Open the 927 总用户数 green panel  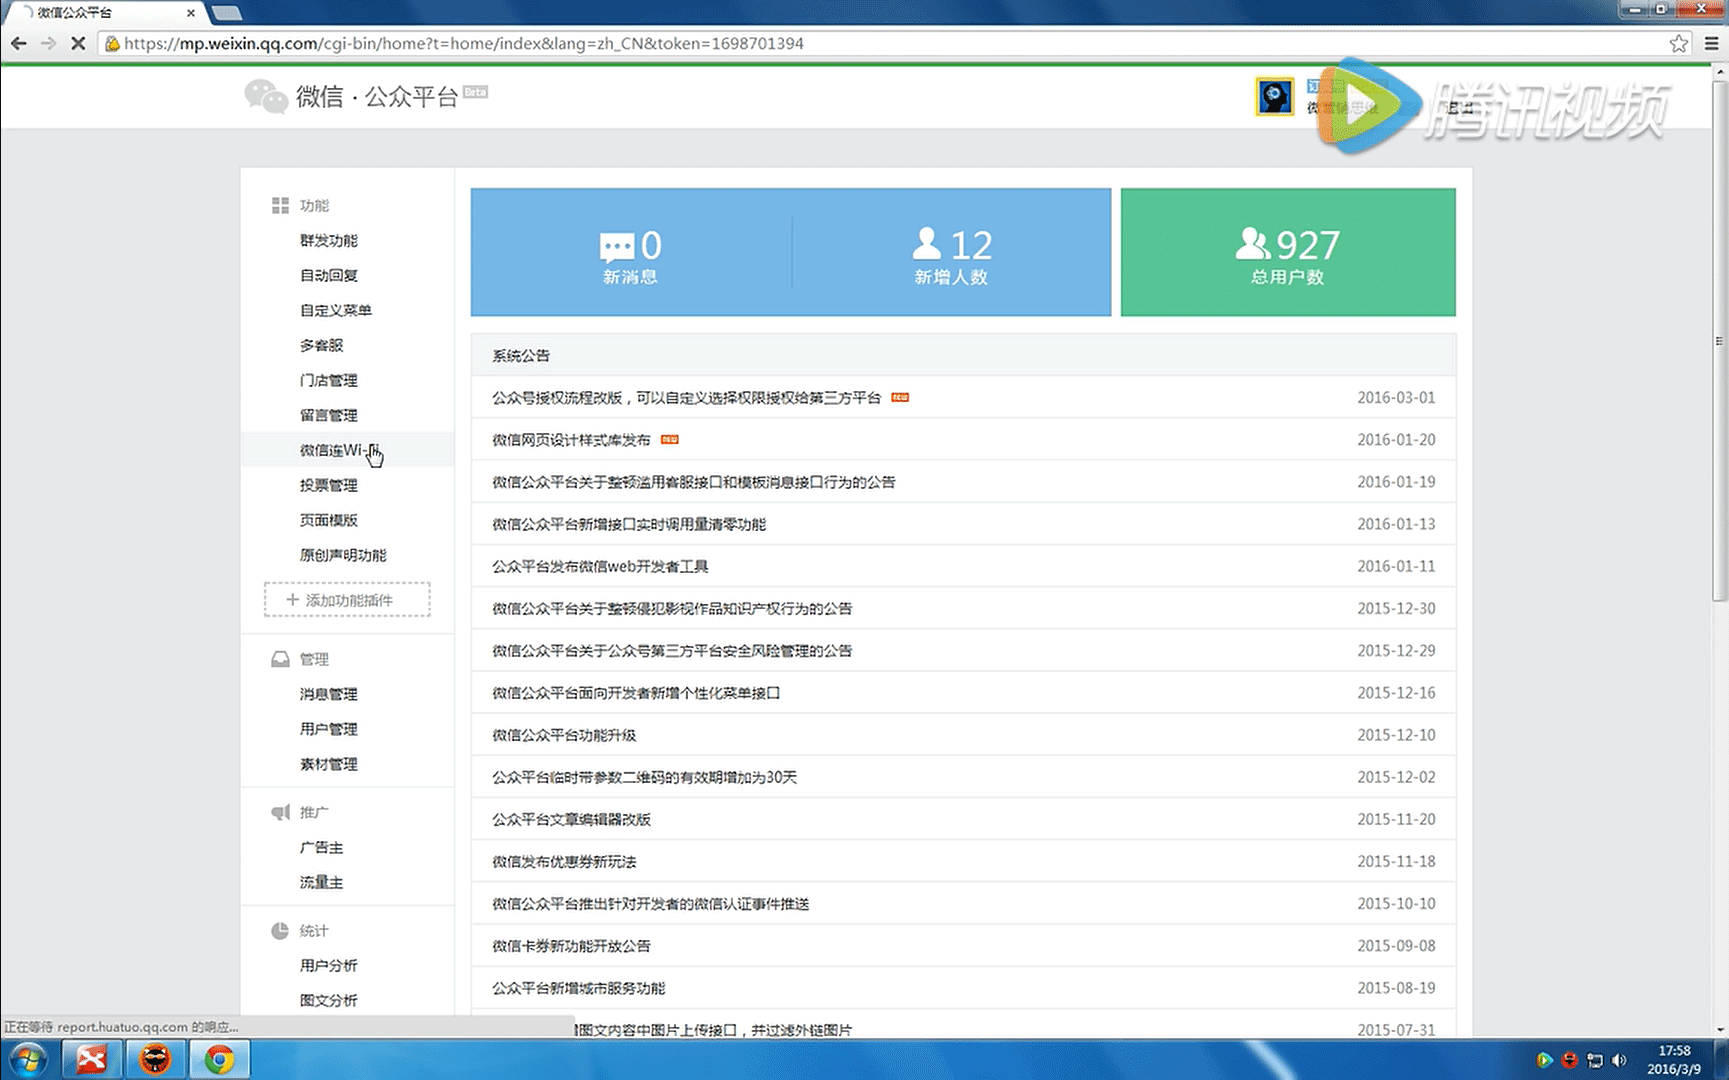click(x=1288, y=252)
